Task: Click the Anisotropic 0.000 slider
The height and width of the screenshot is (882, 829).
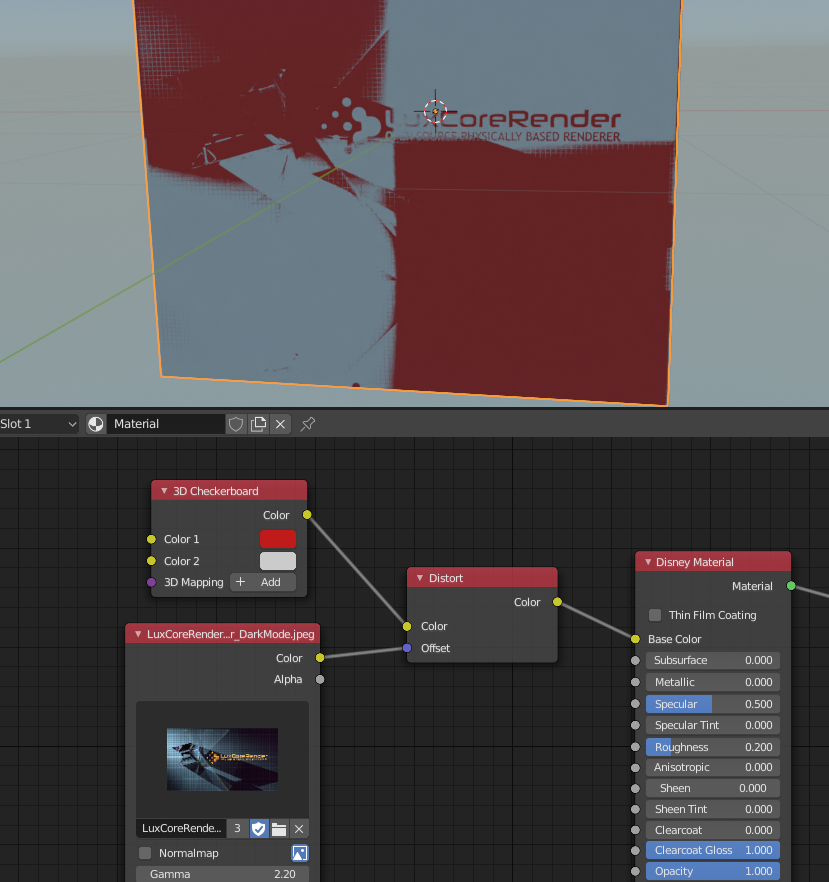Action: [x=713, y=767]
